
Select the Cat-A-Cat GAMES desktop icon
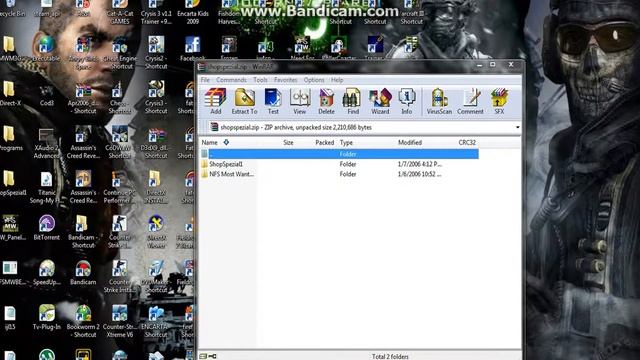tap(120, 11)
